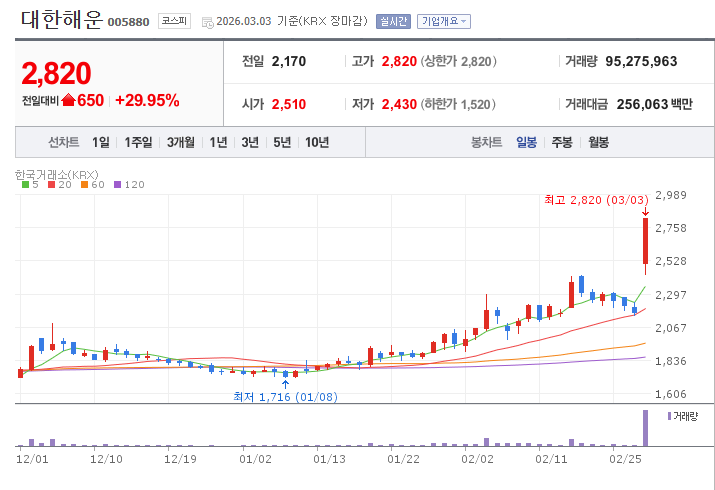Switch to the 1년 line chart
Viewport: 715px width, 490px height.
click(x=218, y=142)
